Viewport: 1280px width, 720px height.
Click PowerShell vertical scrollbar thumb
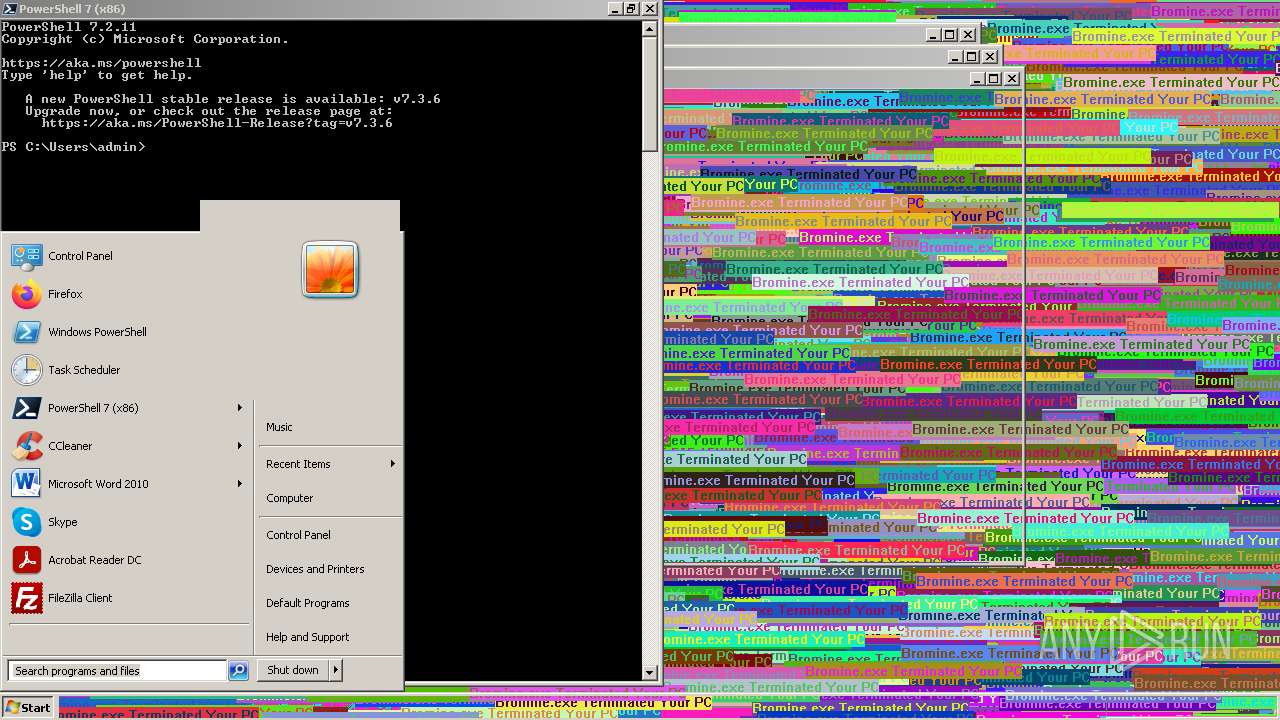[650, 93]
